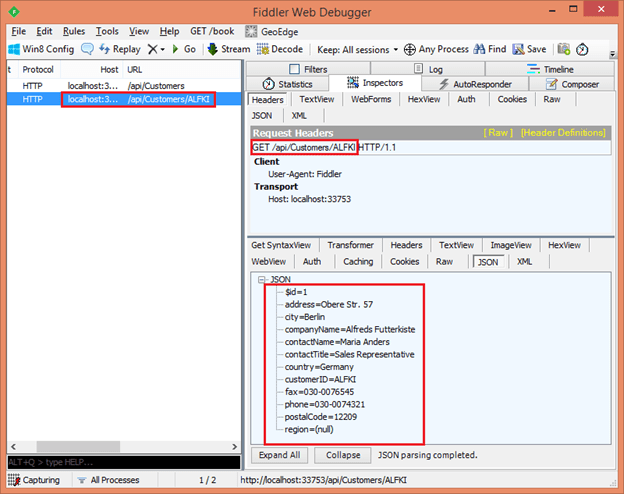Click the Expand All button
This screenshot has width=624, height=494.
click(x=279, y=455)
